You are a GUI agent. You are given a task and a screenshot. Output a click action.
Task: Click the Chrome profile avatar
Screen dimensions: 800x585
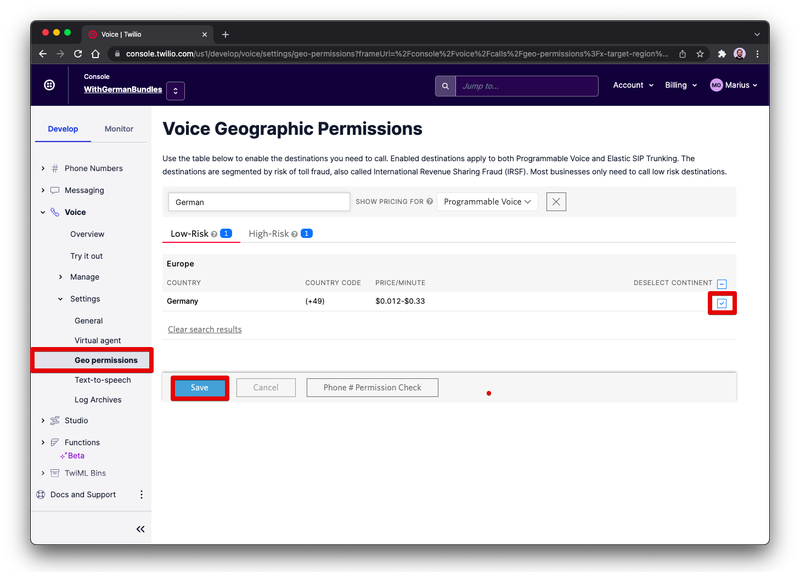739,54
